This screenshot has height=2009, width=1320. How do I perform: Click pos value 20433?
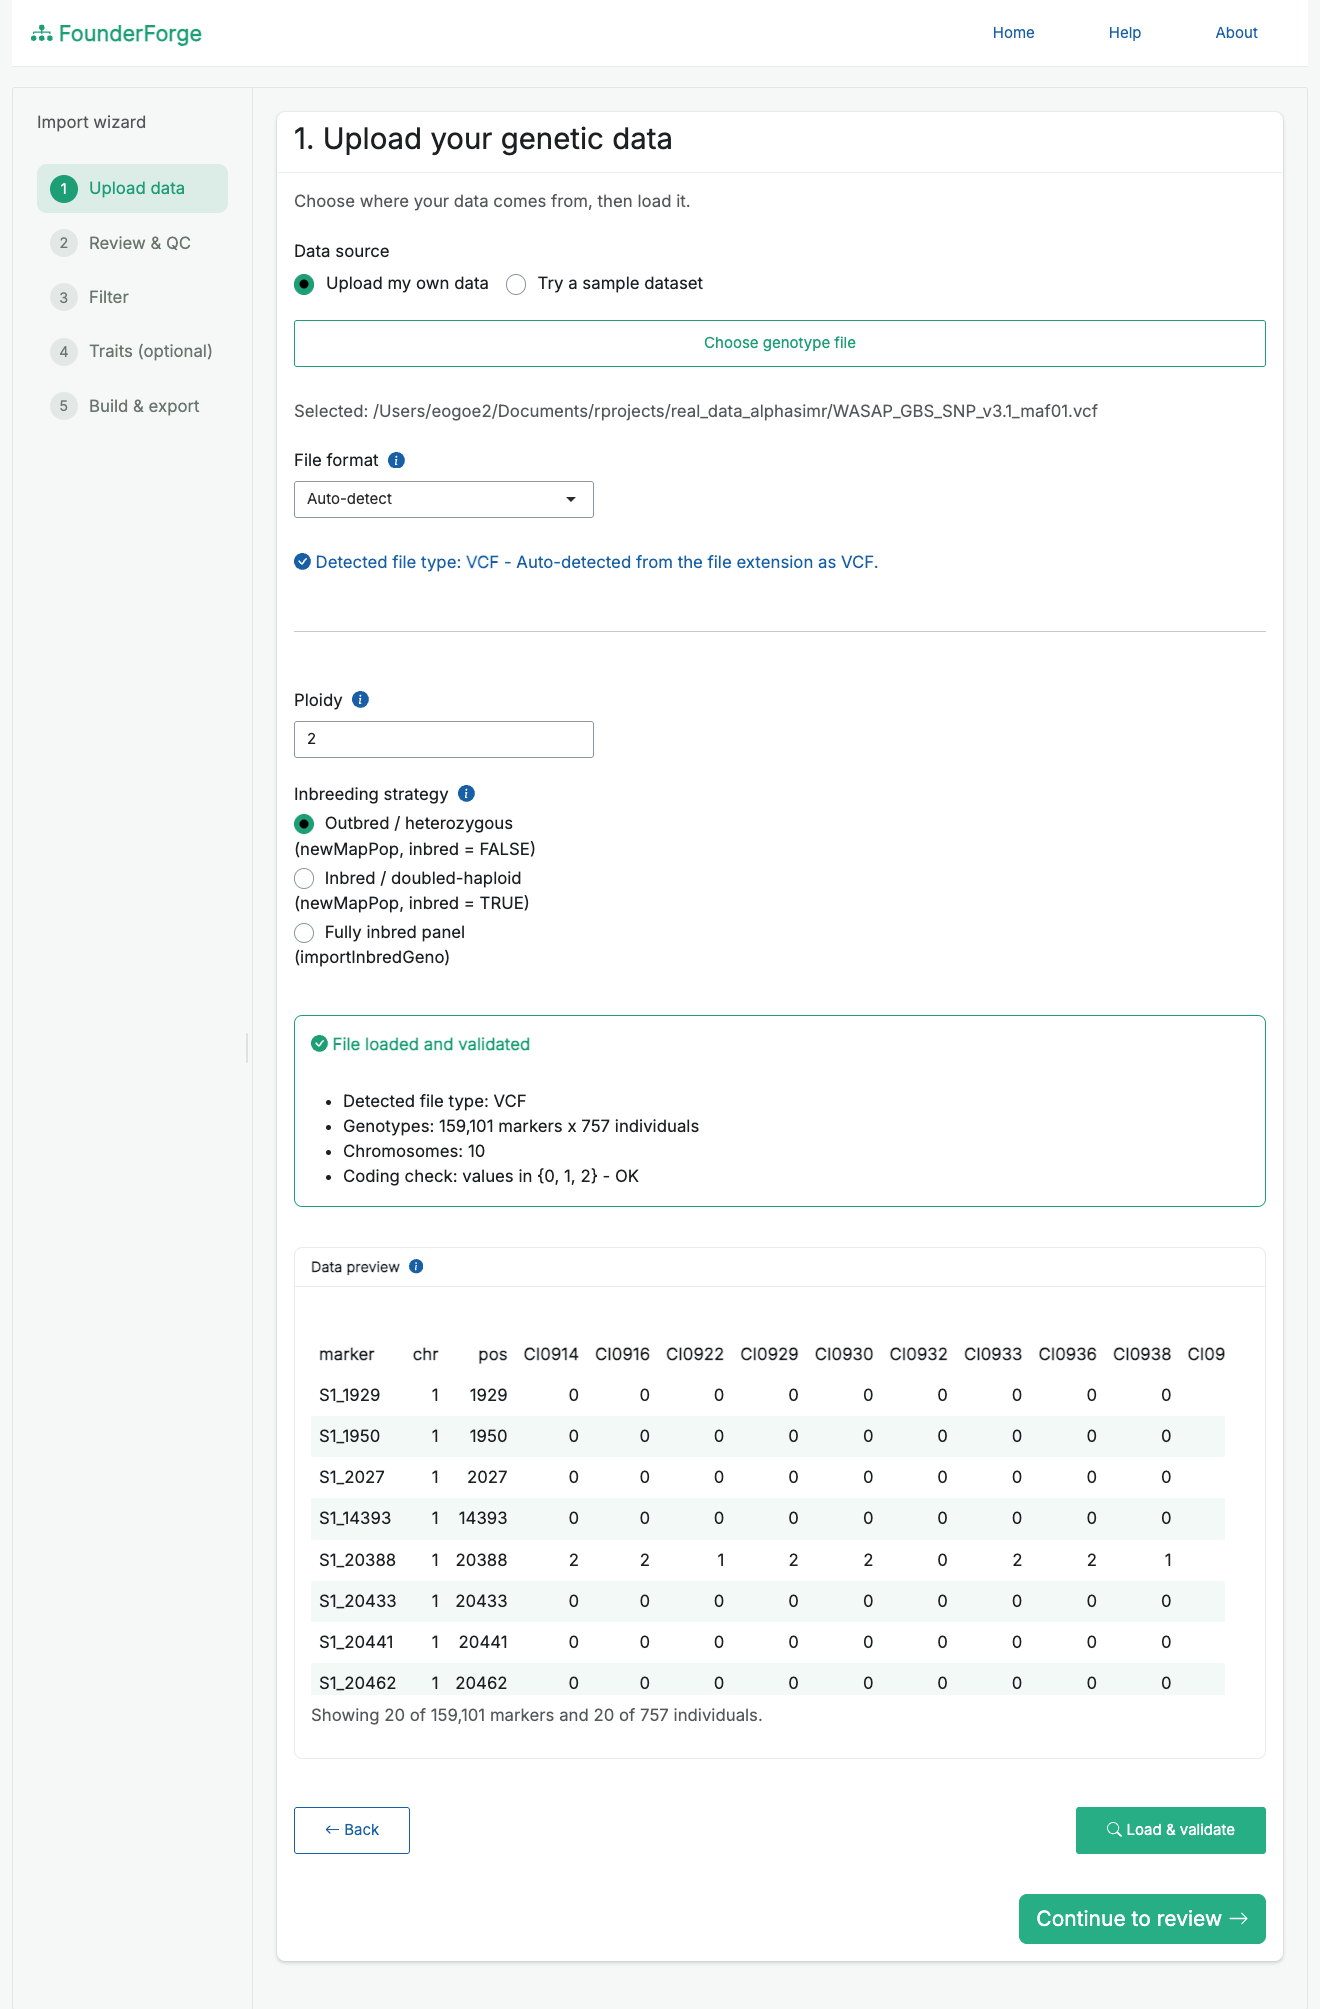(481, 1601)
